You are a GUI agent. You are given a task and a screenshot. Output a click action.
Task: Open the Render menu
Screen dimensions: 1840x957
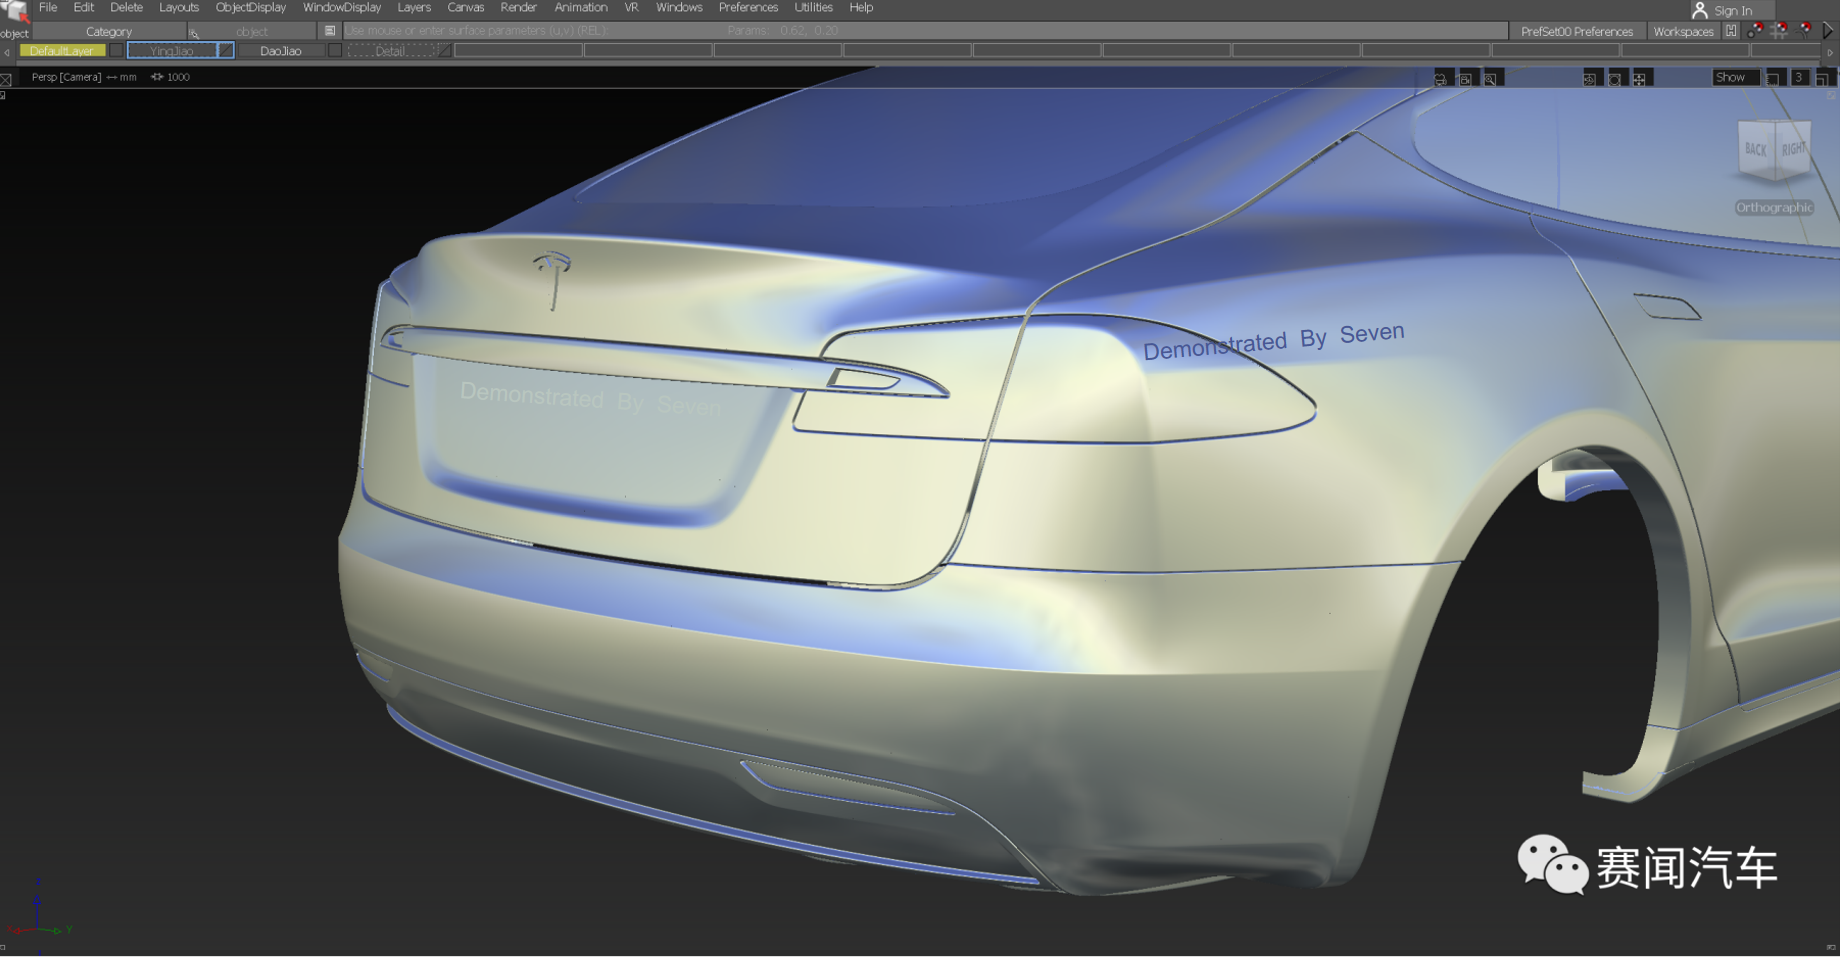click(518, 7)
